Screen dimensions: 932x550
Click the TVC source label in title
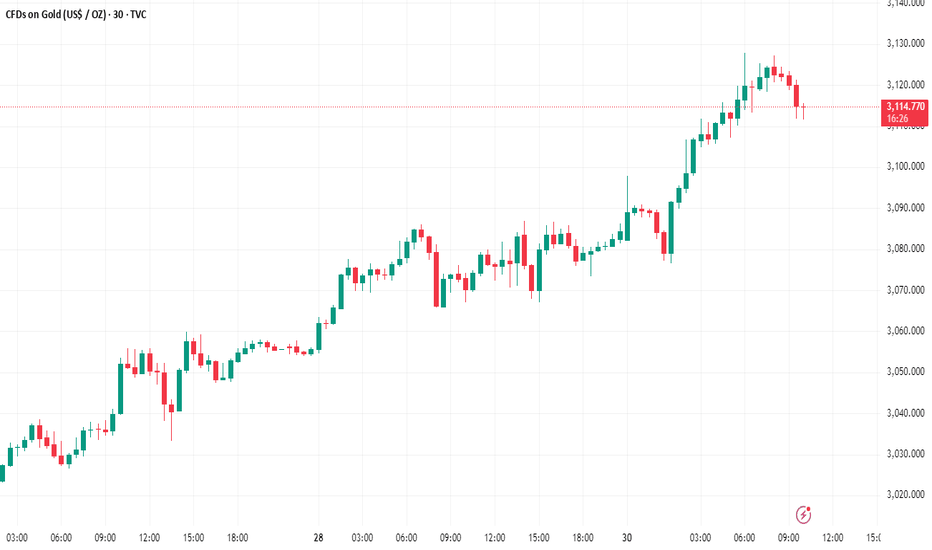[138, 14]
